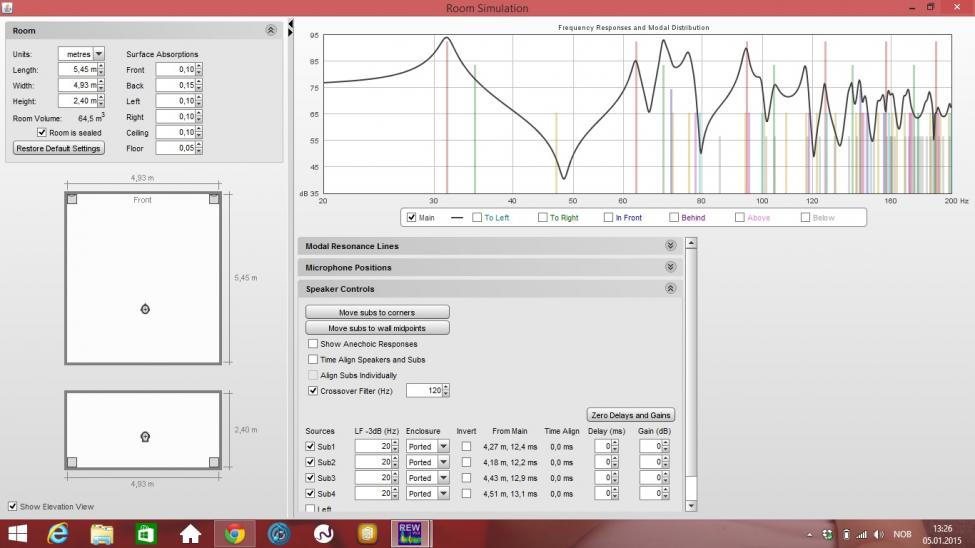The width and height of the screenshot is (975, 548).
Task: Select the listener head icon in plan view
Action: point(145,309)
